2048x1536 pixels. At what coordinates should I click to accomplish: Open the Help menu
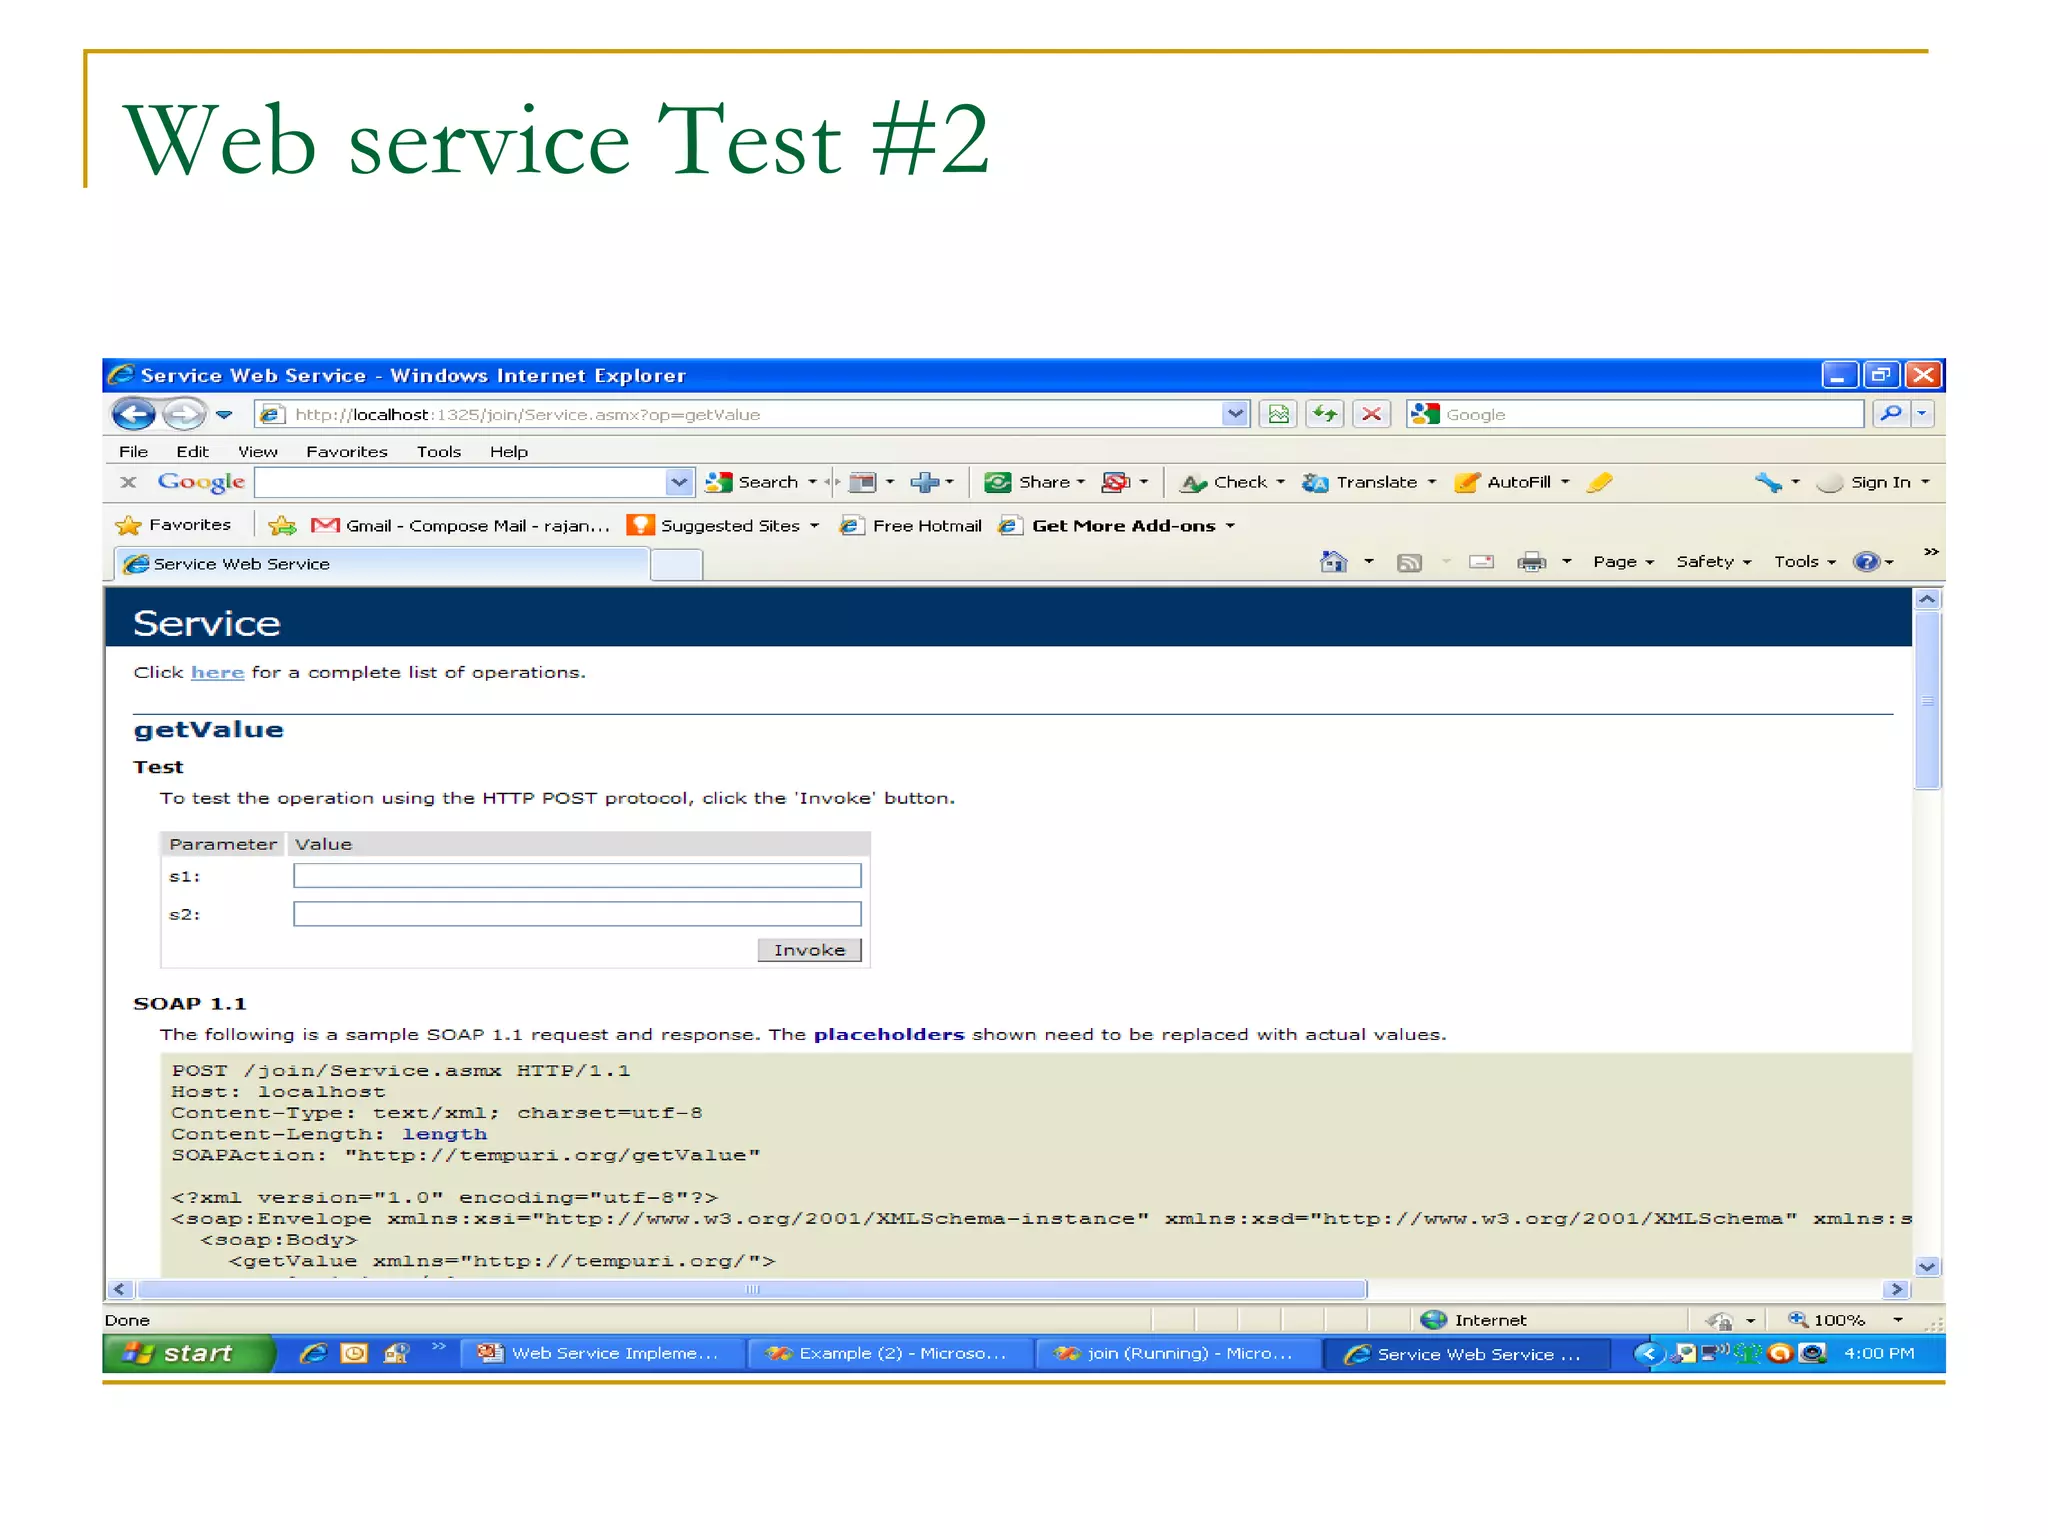508,452
